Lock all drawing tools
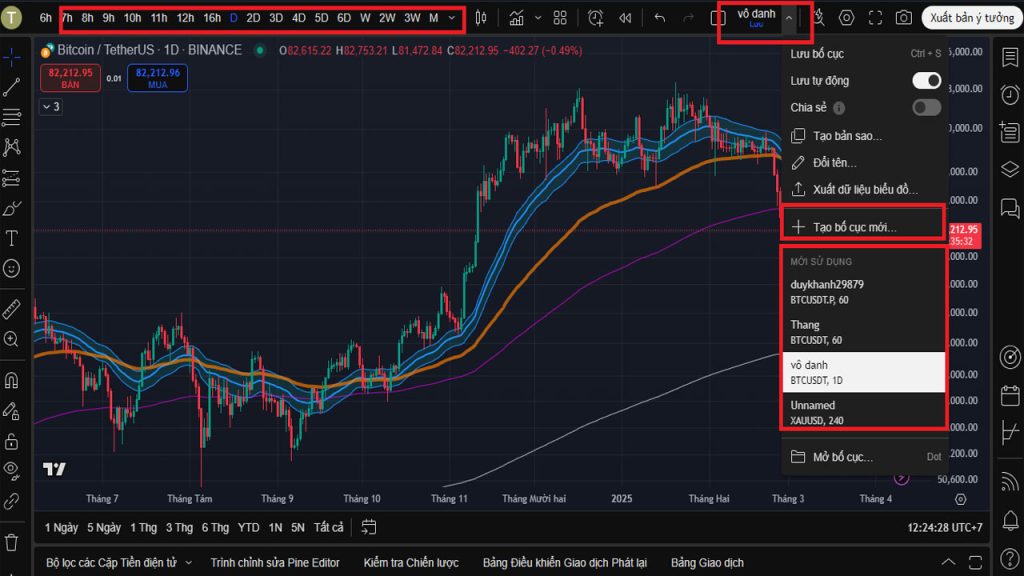The height and width of the screenshot is (576, 1024). click(12, 441)
